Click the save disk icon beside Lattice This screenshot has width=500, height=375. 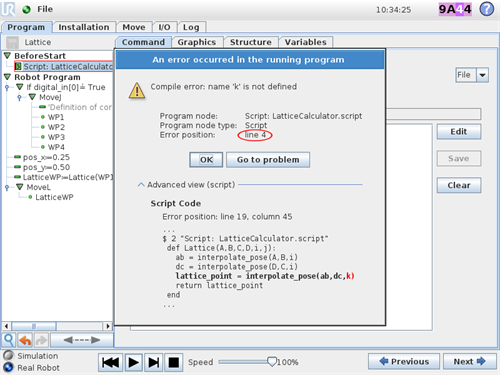tap(13, 42)
